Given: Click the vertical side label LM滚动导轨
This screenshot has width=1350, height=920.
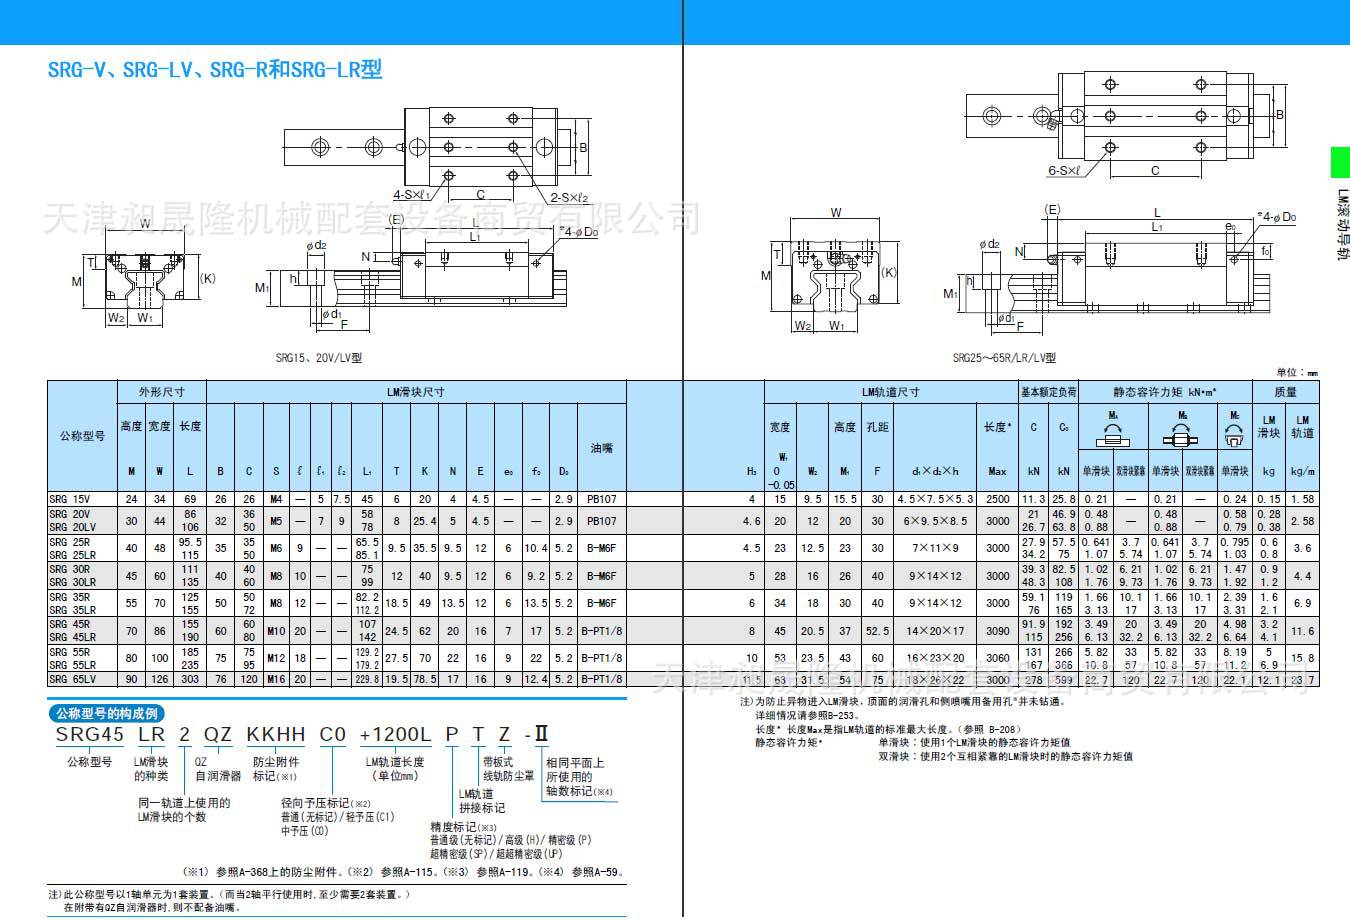Looking at the screenshot, I should pyautogui.click(x=1341, y=225).
